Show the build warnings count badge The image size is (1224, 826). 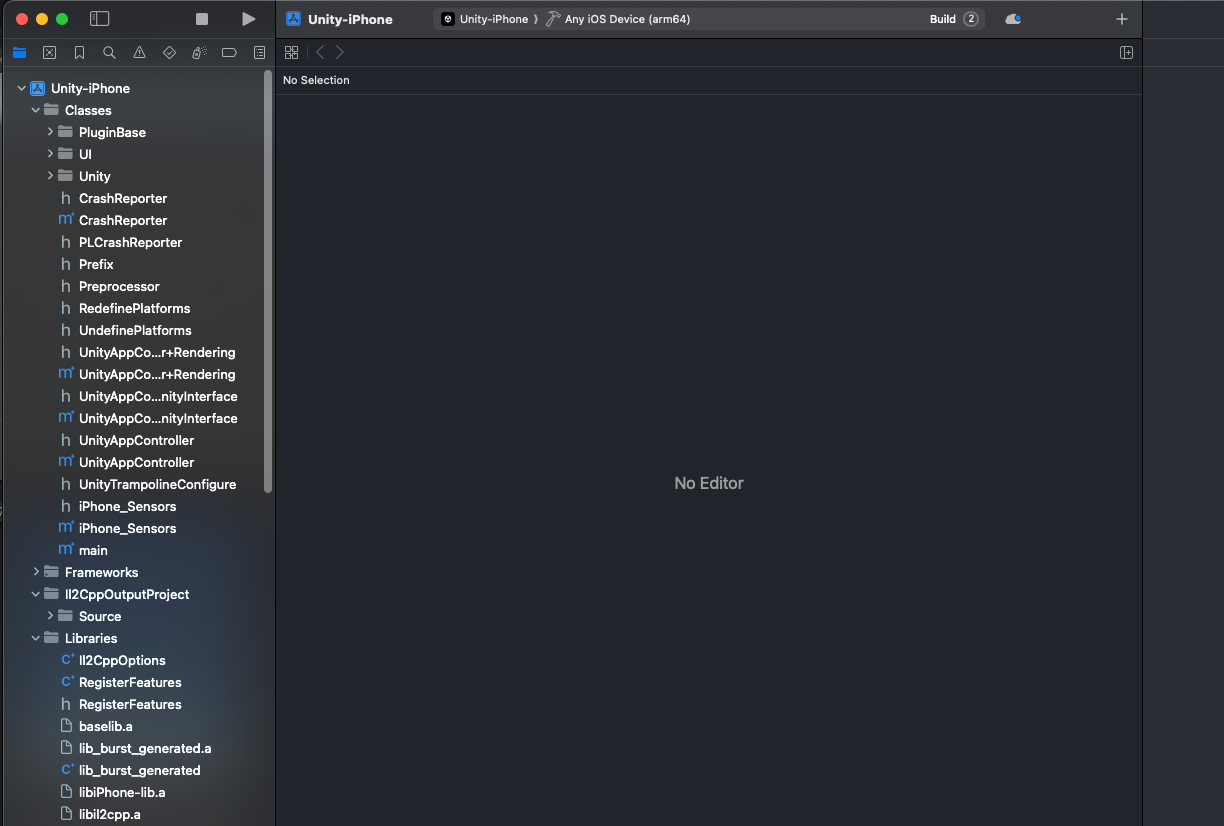(x=970, y=19)
